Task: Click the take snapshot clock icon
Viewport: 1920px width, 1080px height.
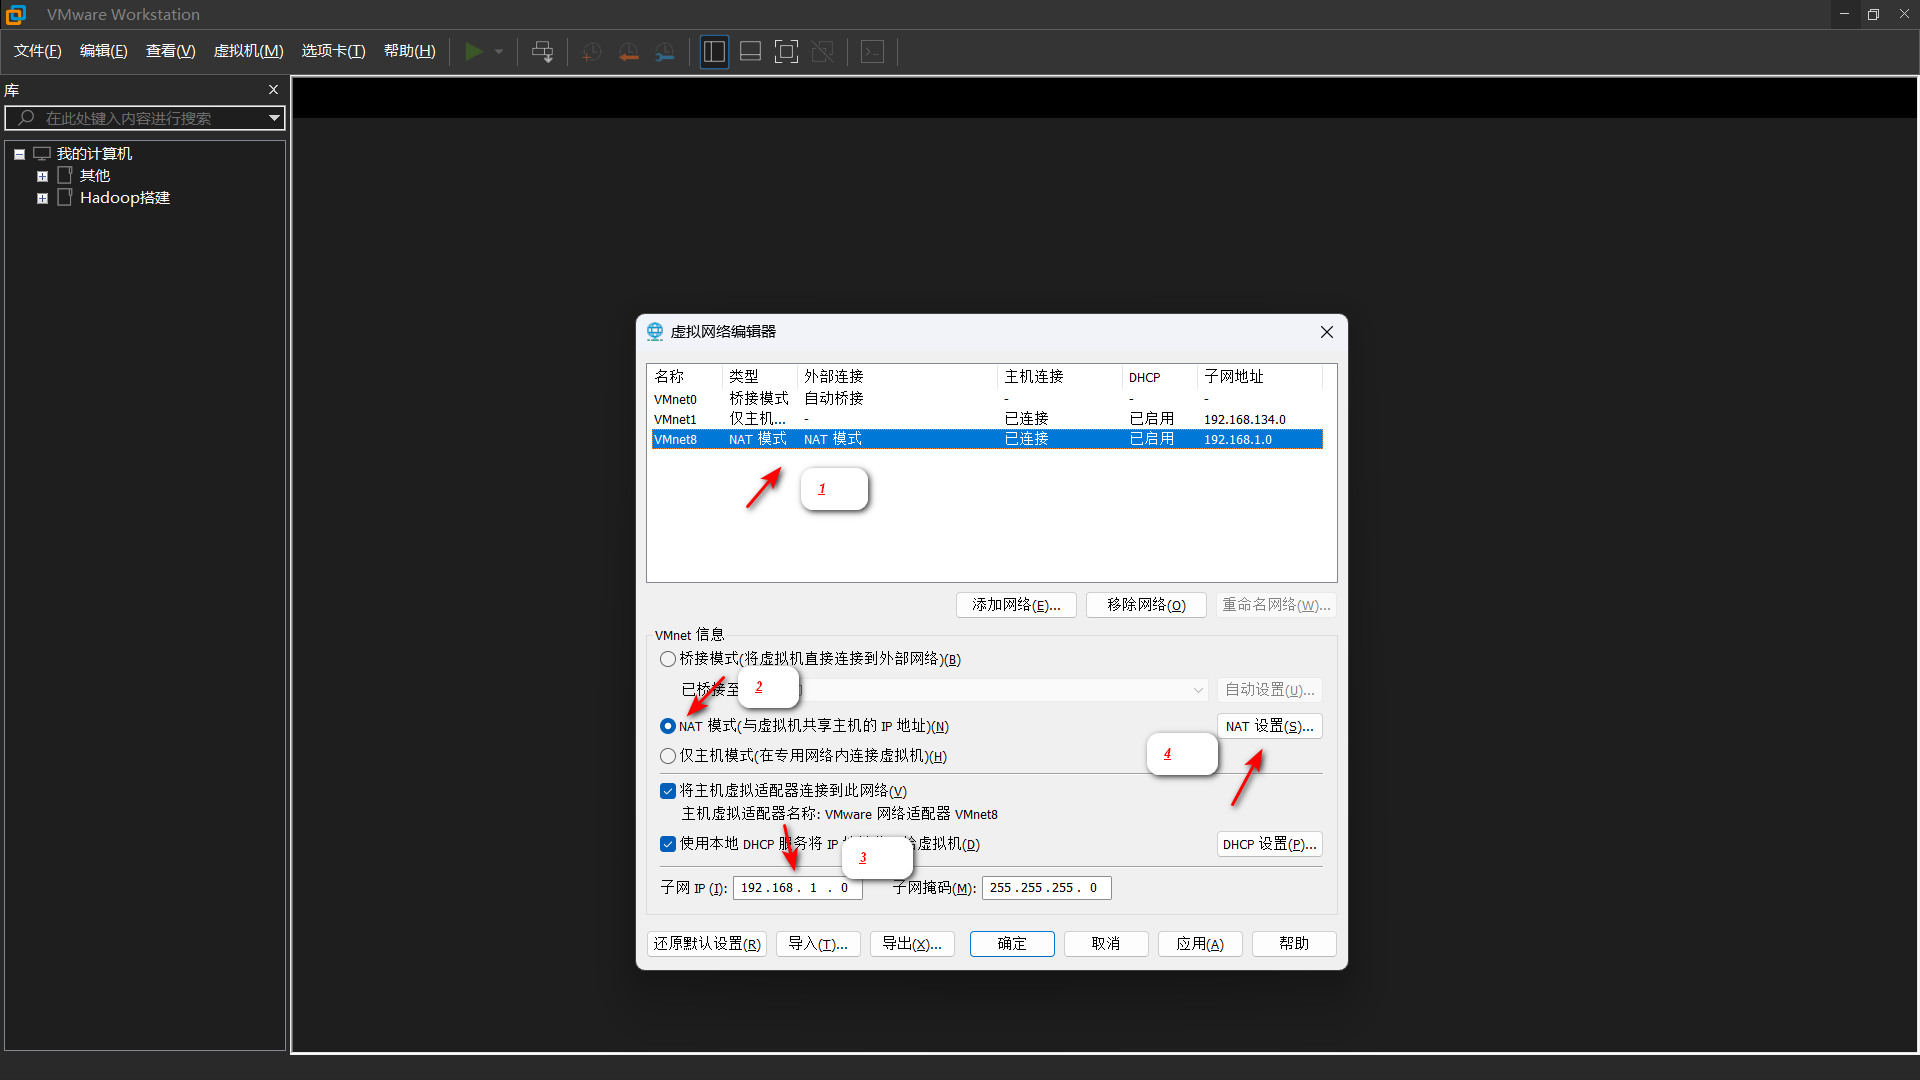Action: (592, 52)
